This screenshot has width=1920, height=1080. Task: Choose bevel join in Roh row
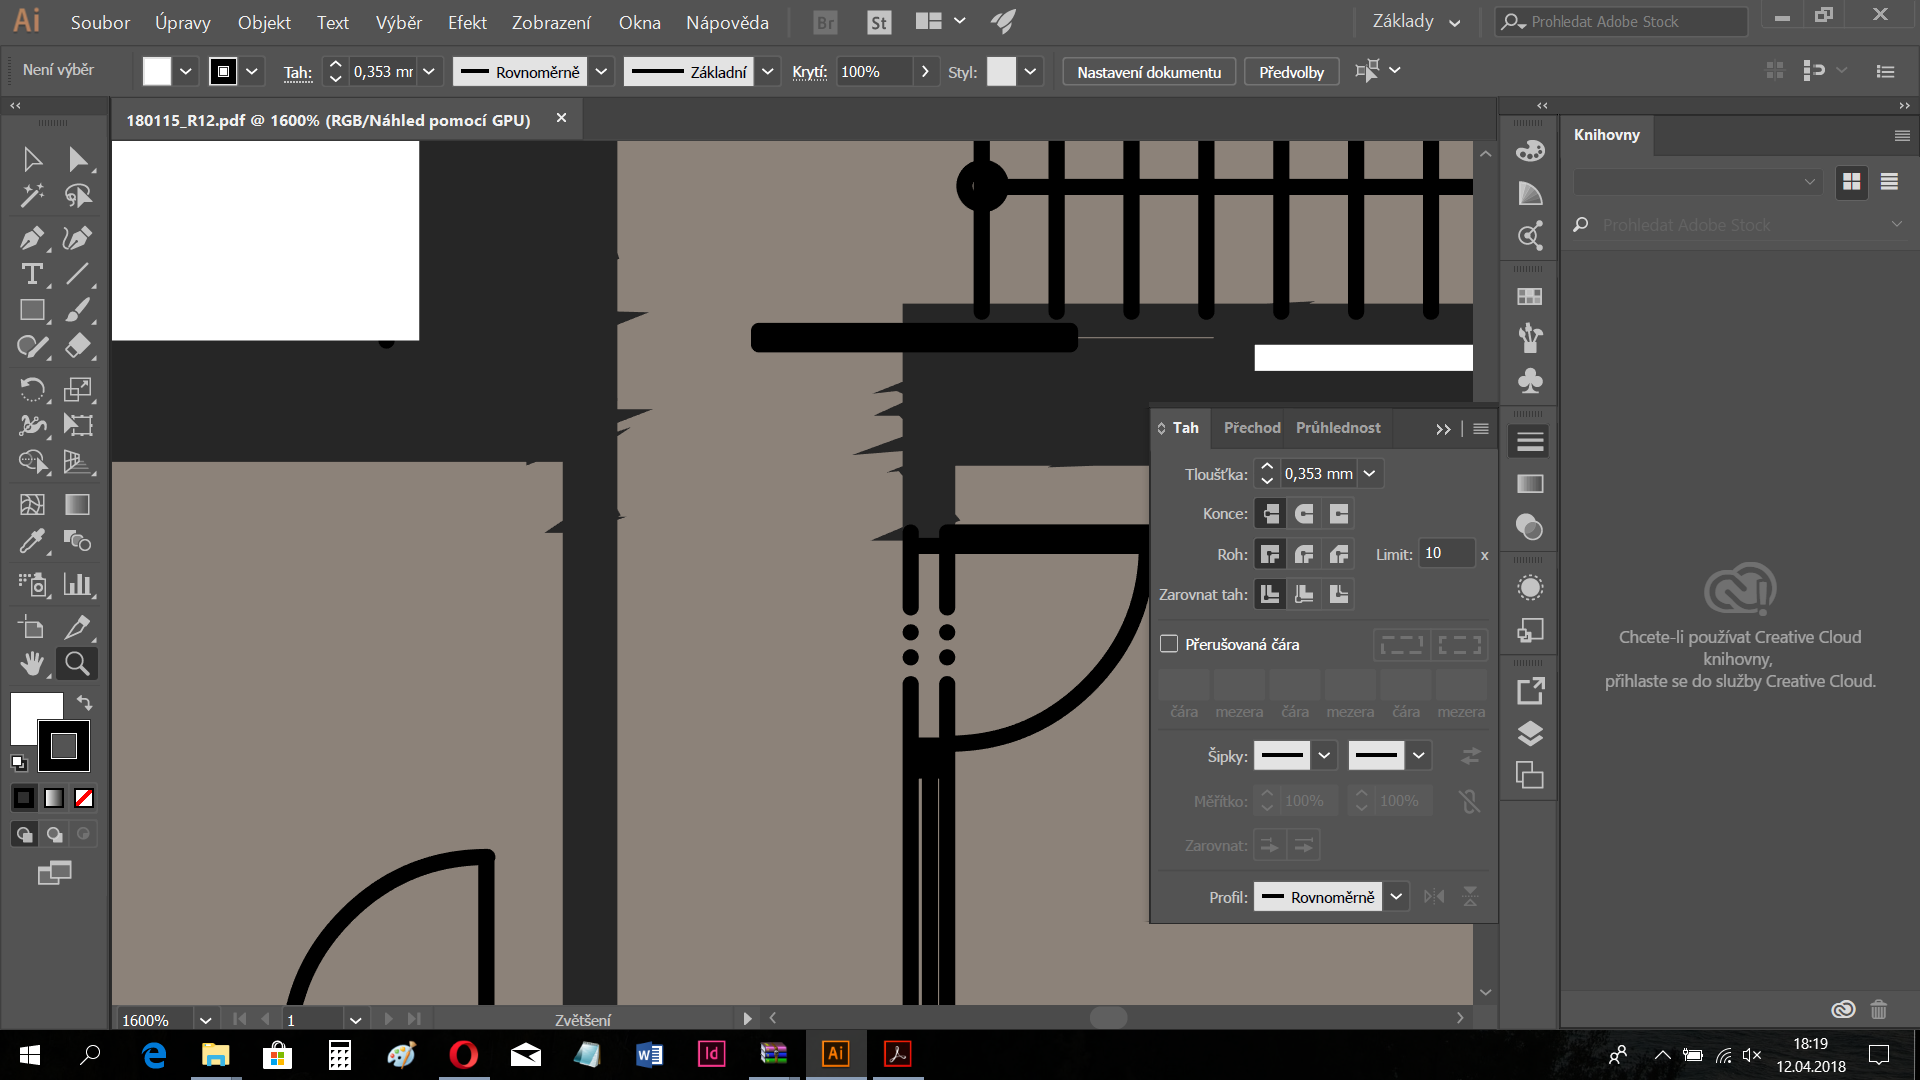pyautogui.click(x=1339, y=554)
